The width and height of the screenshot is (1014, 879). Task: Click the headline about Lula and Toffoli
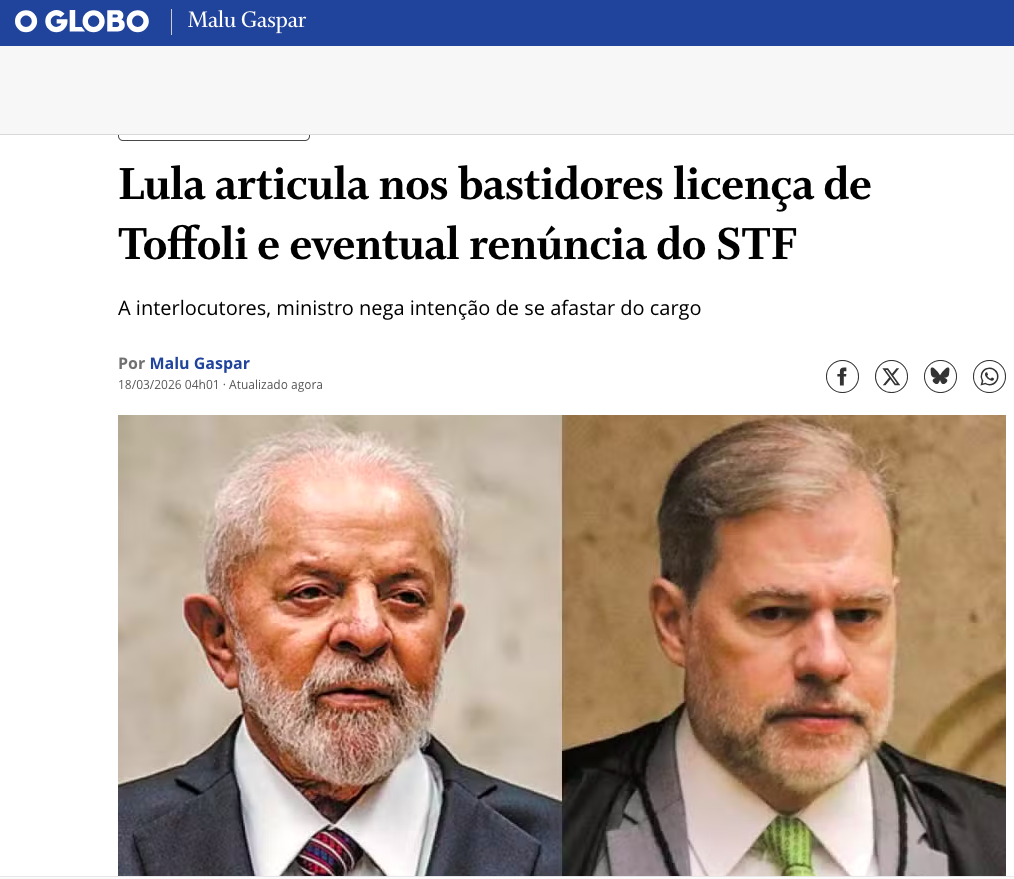point(494,214)
